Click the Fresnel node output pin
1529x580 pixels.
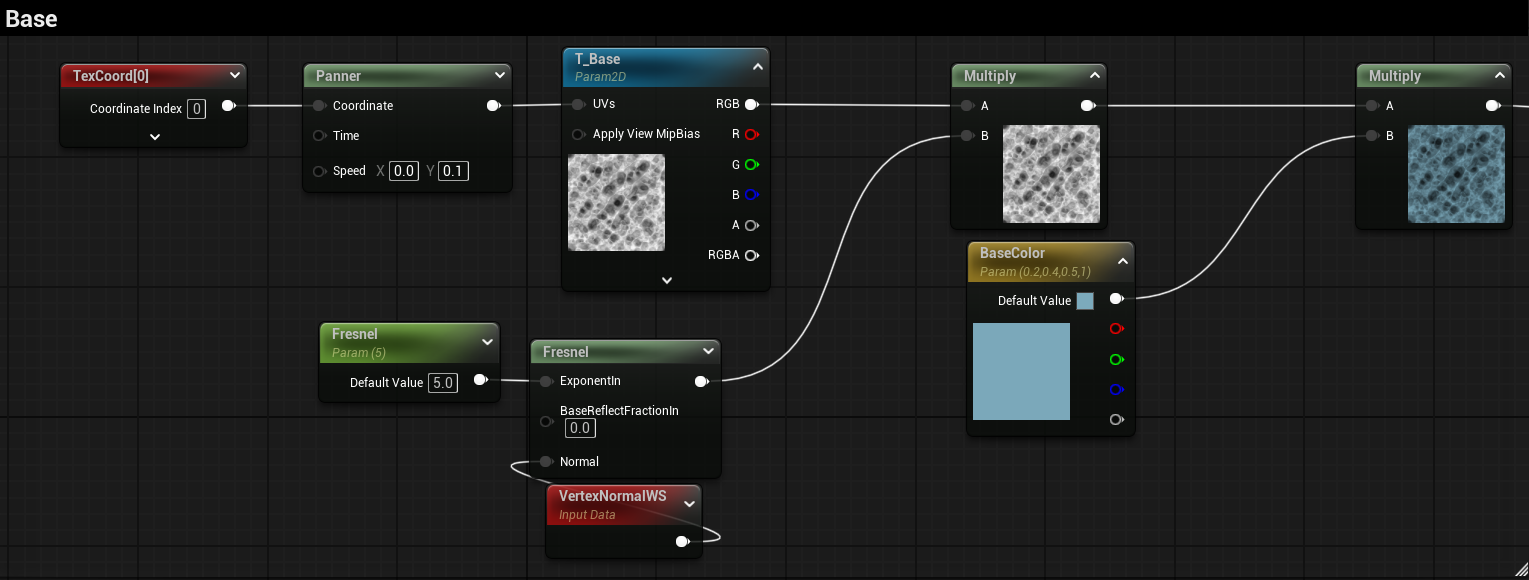[701, 381]
